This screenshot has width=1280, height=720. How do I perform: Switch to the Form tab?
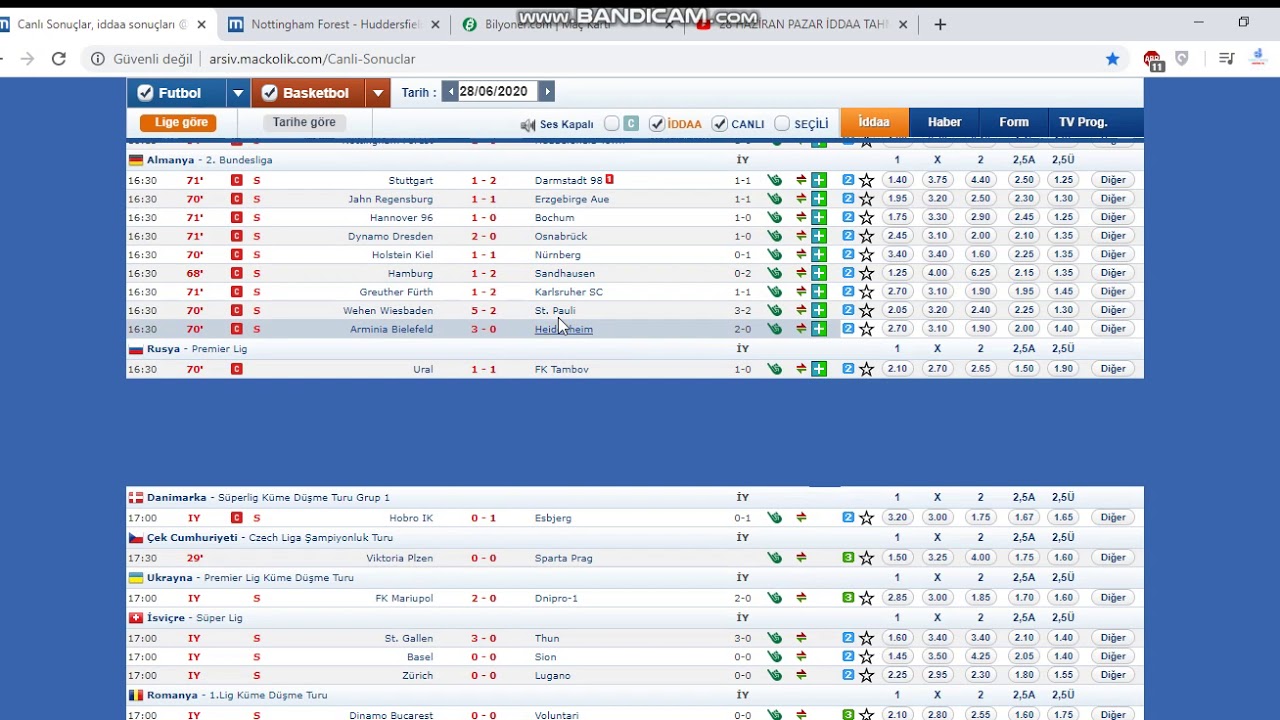coord(1013,122)
